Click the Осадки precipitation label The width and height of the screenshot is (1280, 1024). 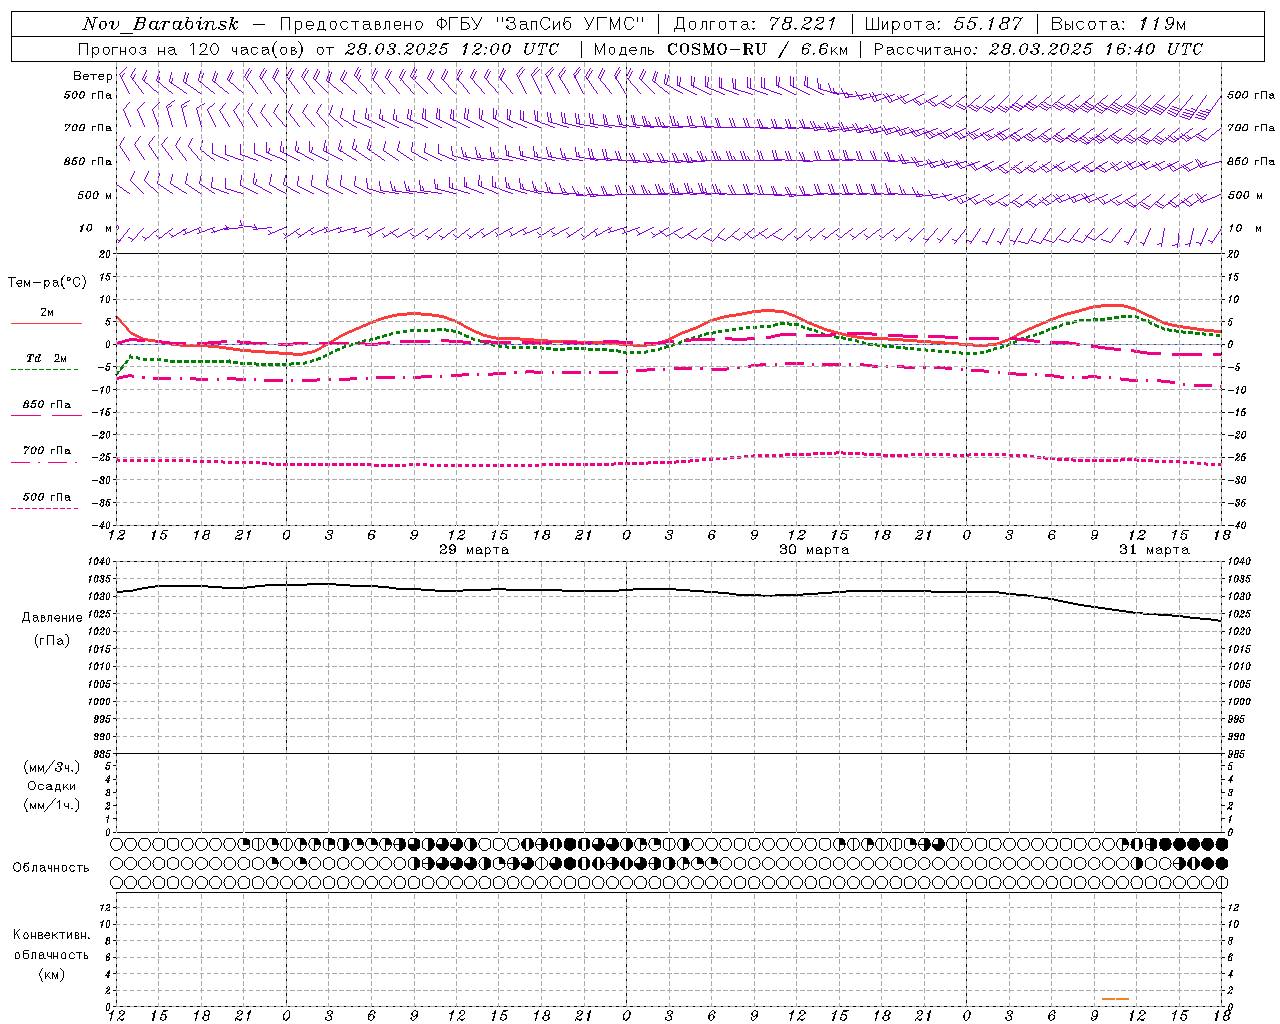[52, 787]
